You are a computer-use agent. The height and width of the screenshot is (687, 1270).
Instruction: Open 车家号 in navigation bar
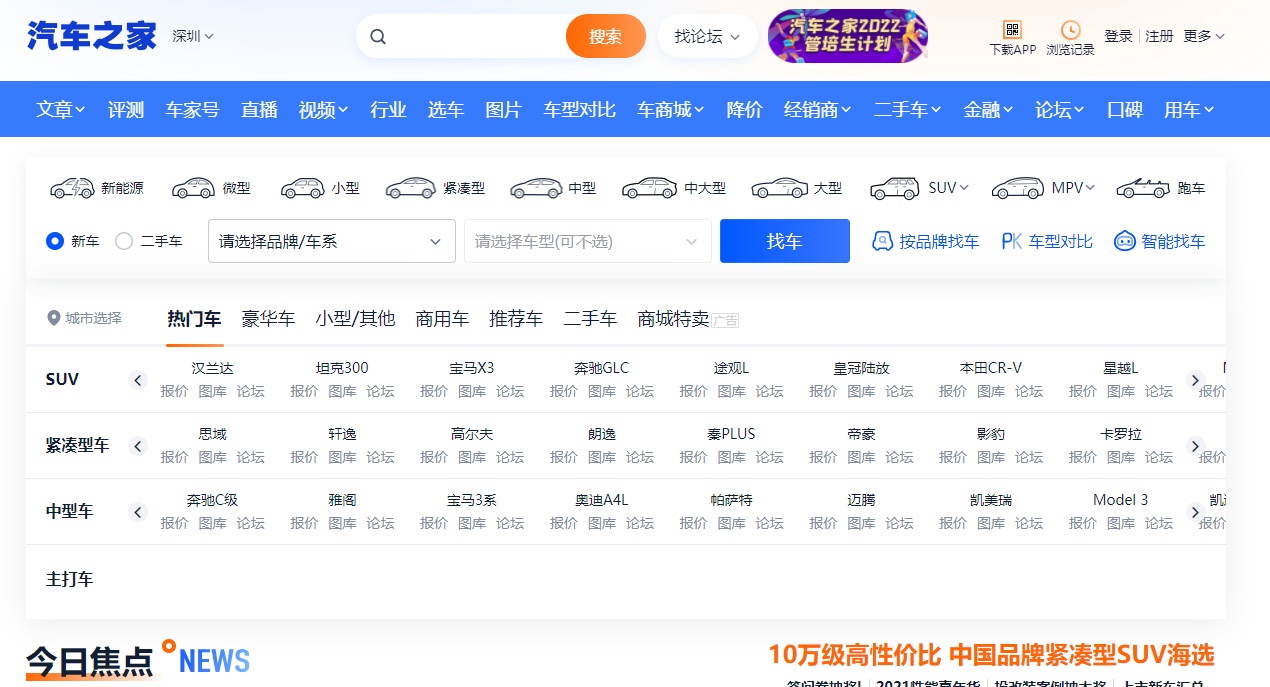pyautogui.click(x=192, y=110)
